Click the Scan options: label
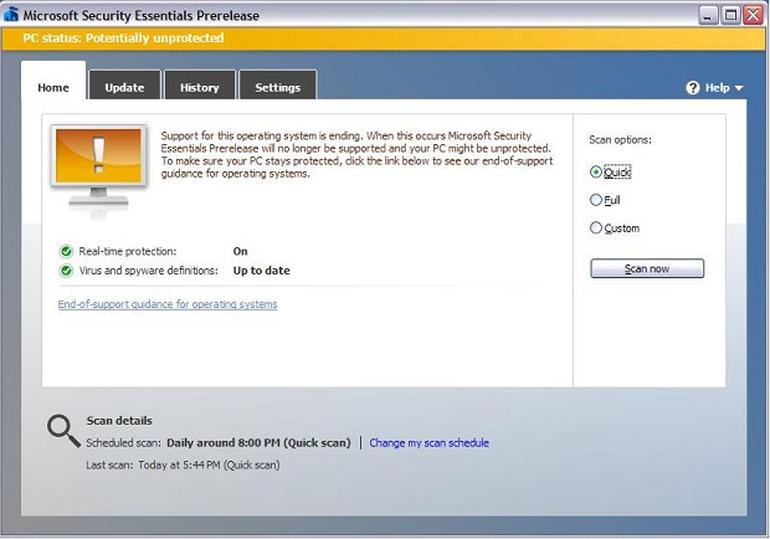Image resolution: width=770 pixels, height=539 pixels. [620, 140]
